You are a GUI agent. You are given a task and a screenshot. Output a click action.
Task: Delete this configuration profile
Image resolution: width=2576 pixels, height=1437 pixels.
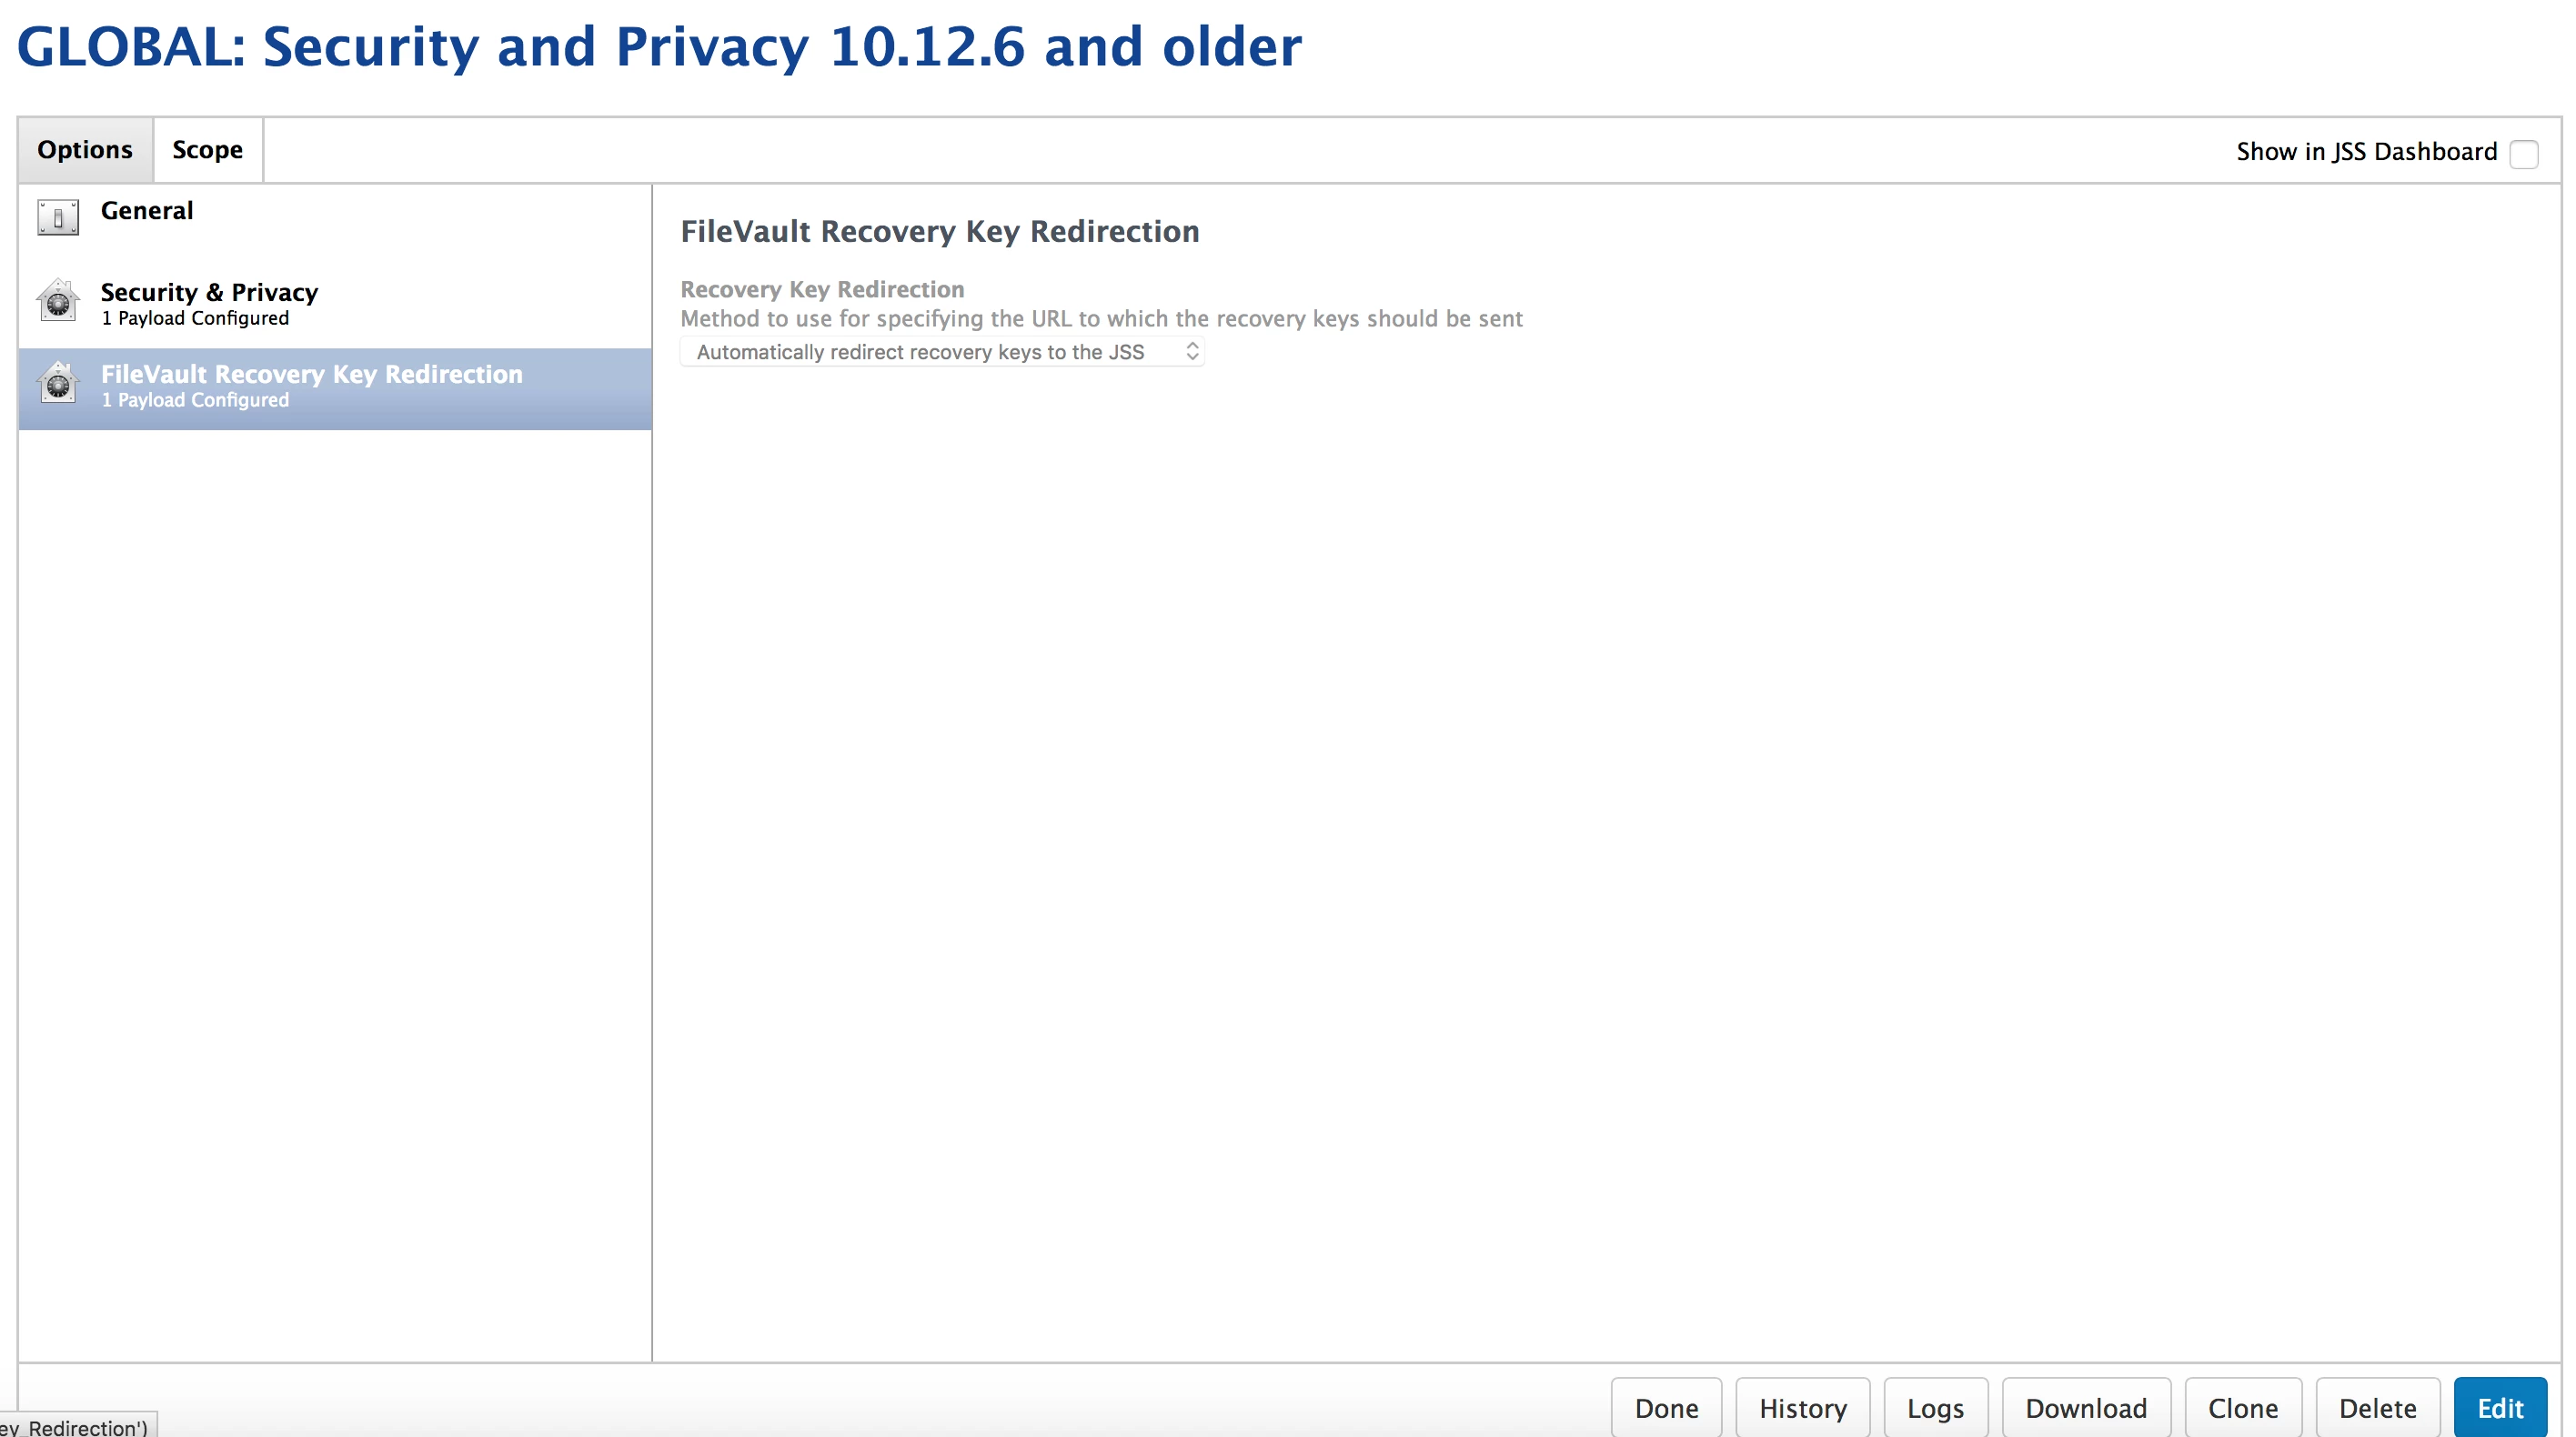coord(2377,1408)
